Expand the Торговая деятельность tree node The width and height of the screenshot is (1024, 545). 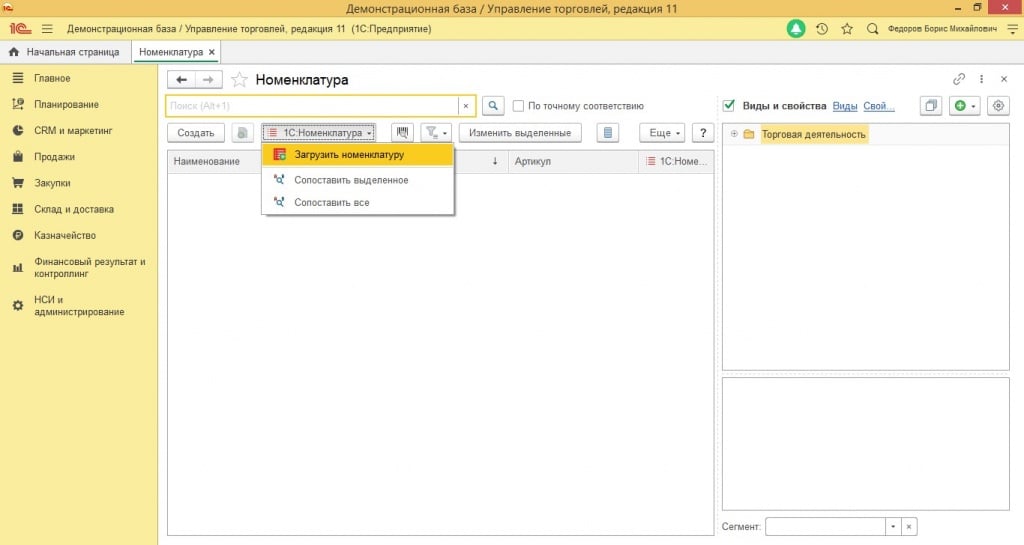tap(734, 134)
